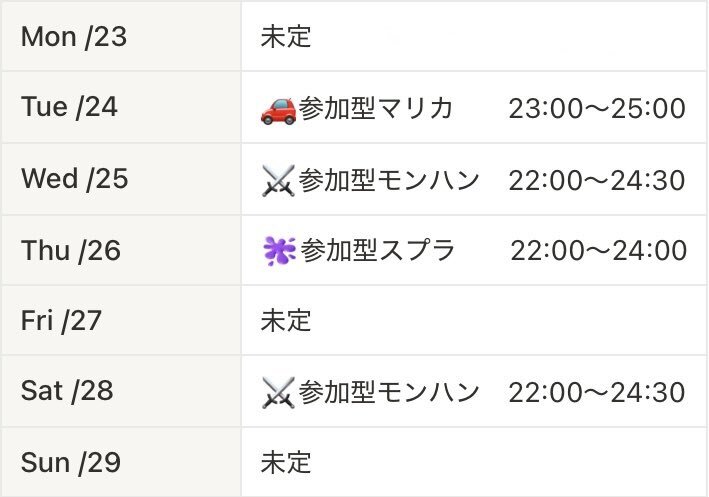
Task: Select the Sat /28 date cell
Action: pyautogui.click(x=121, y=391)
